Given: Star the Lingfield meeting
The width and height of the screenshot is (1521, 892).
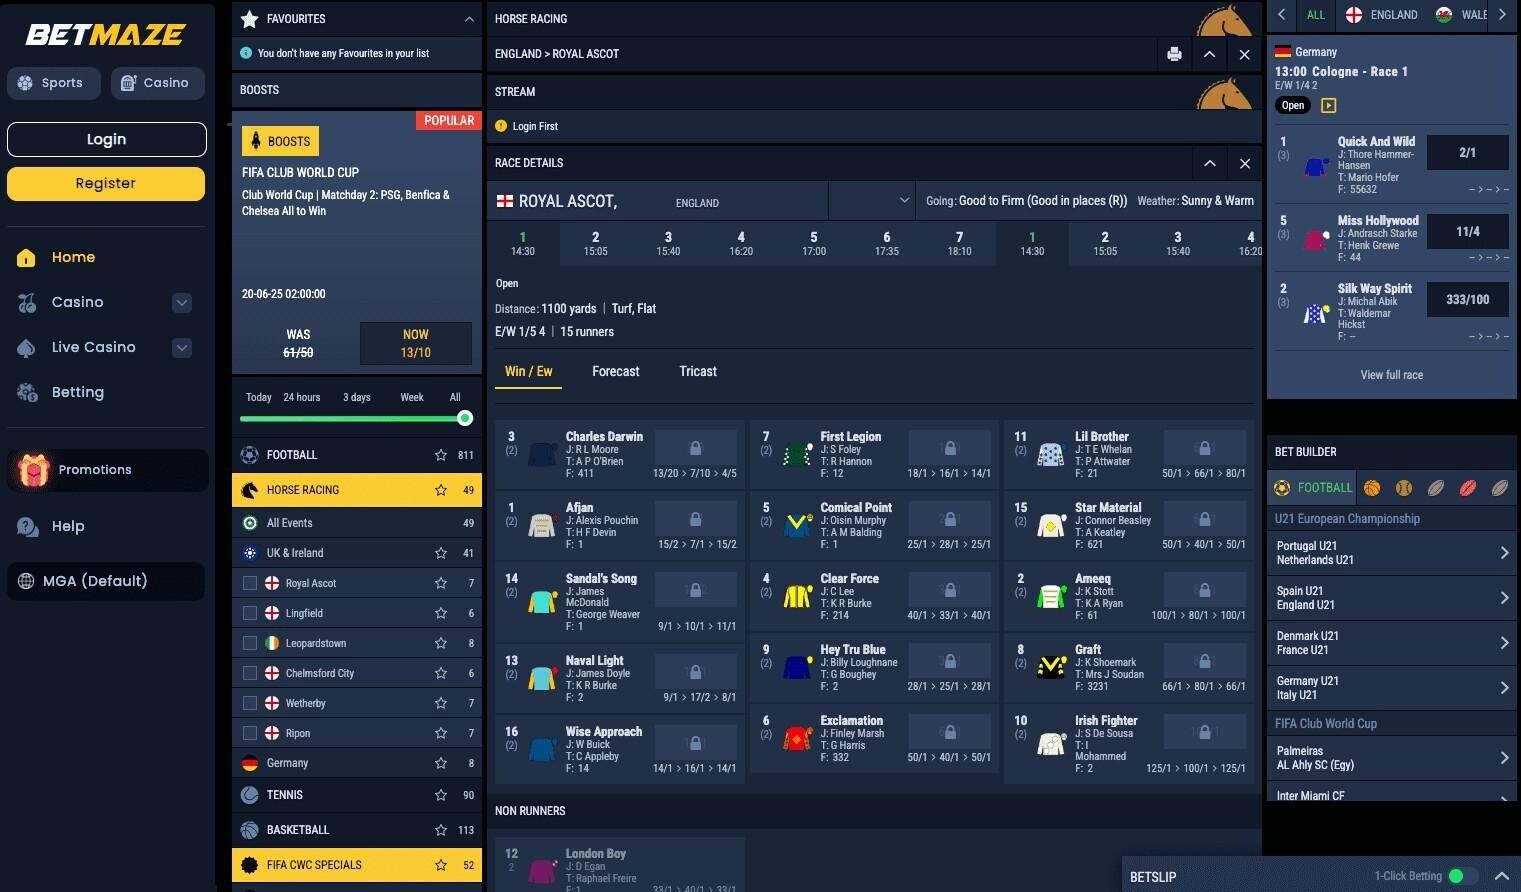Looking at the screenshot, I should 440,613.
